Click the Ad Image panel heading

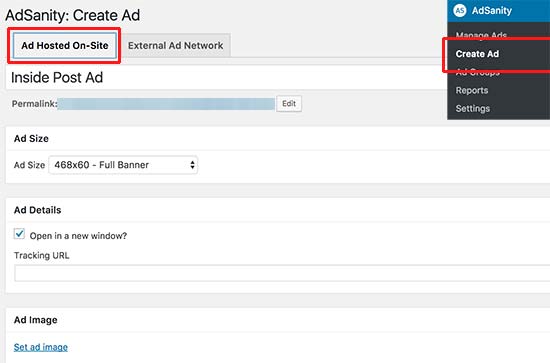[x=35, y=320]
